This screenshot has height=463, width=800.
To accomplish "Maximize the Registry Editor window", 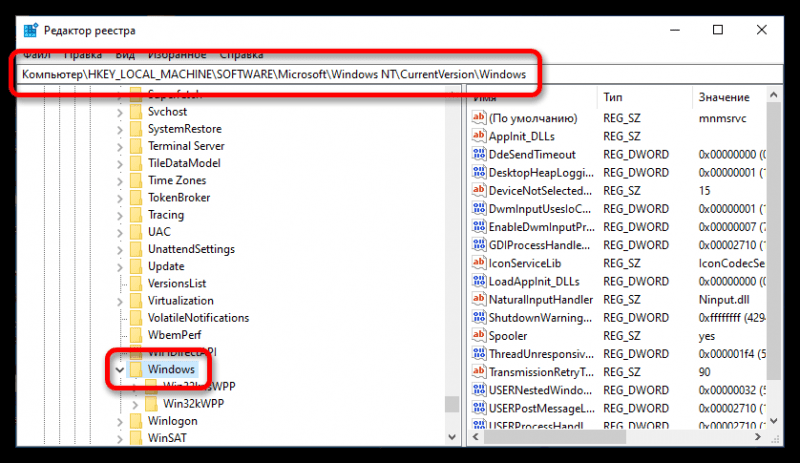I will point(718,30).
